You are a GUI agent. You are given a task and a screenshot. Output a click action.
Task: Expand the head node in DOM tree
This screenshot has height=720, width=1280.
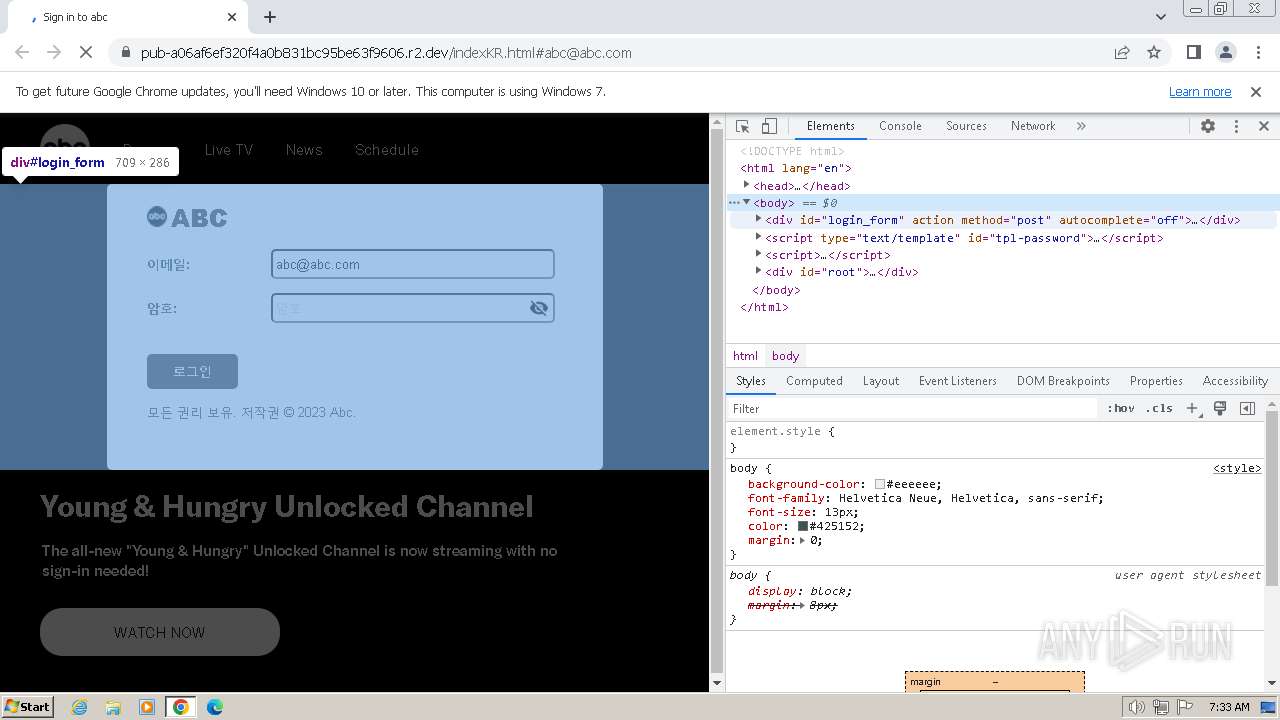coord(747,185)
